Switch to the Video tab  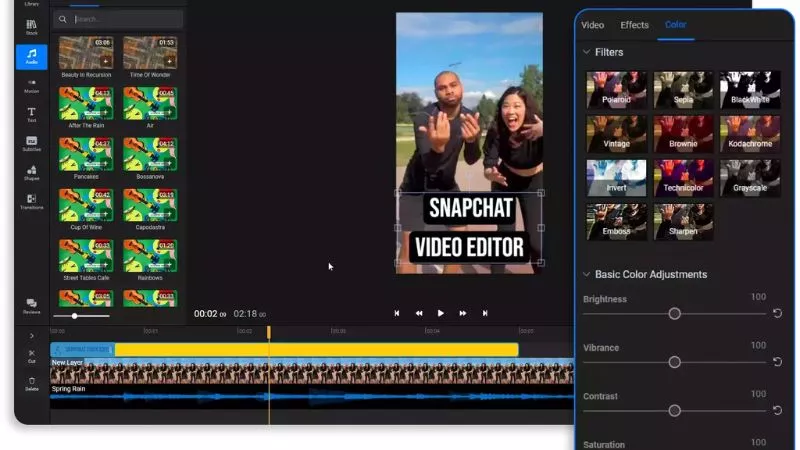592,25
